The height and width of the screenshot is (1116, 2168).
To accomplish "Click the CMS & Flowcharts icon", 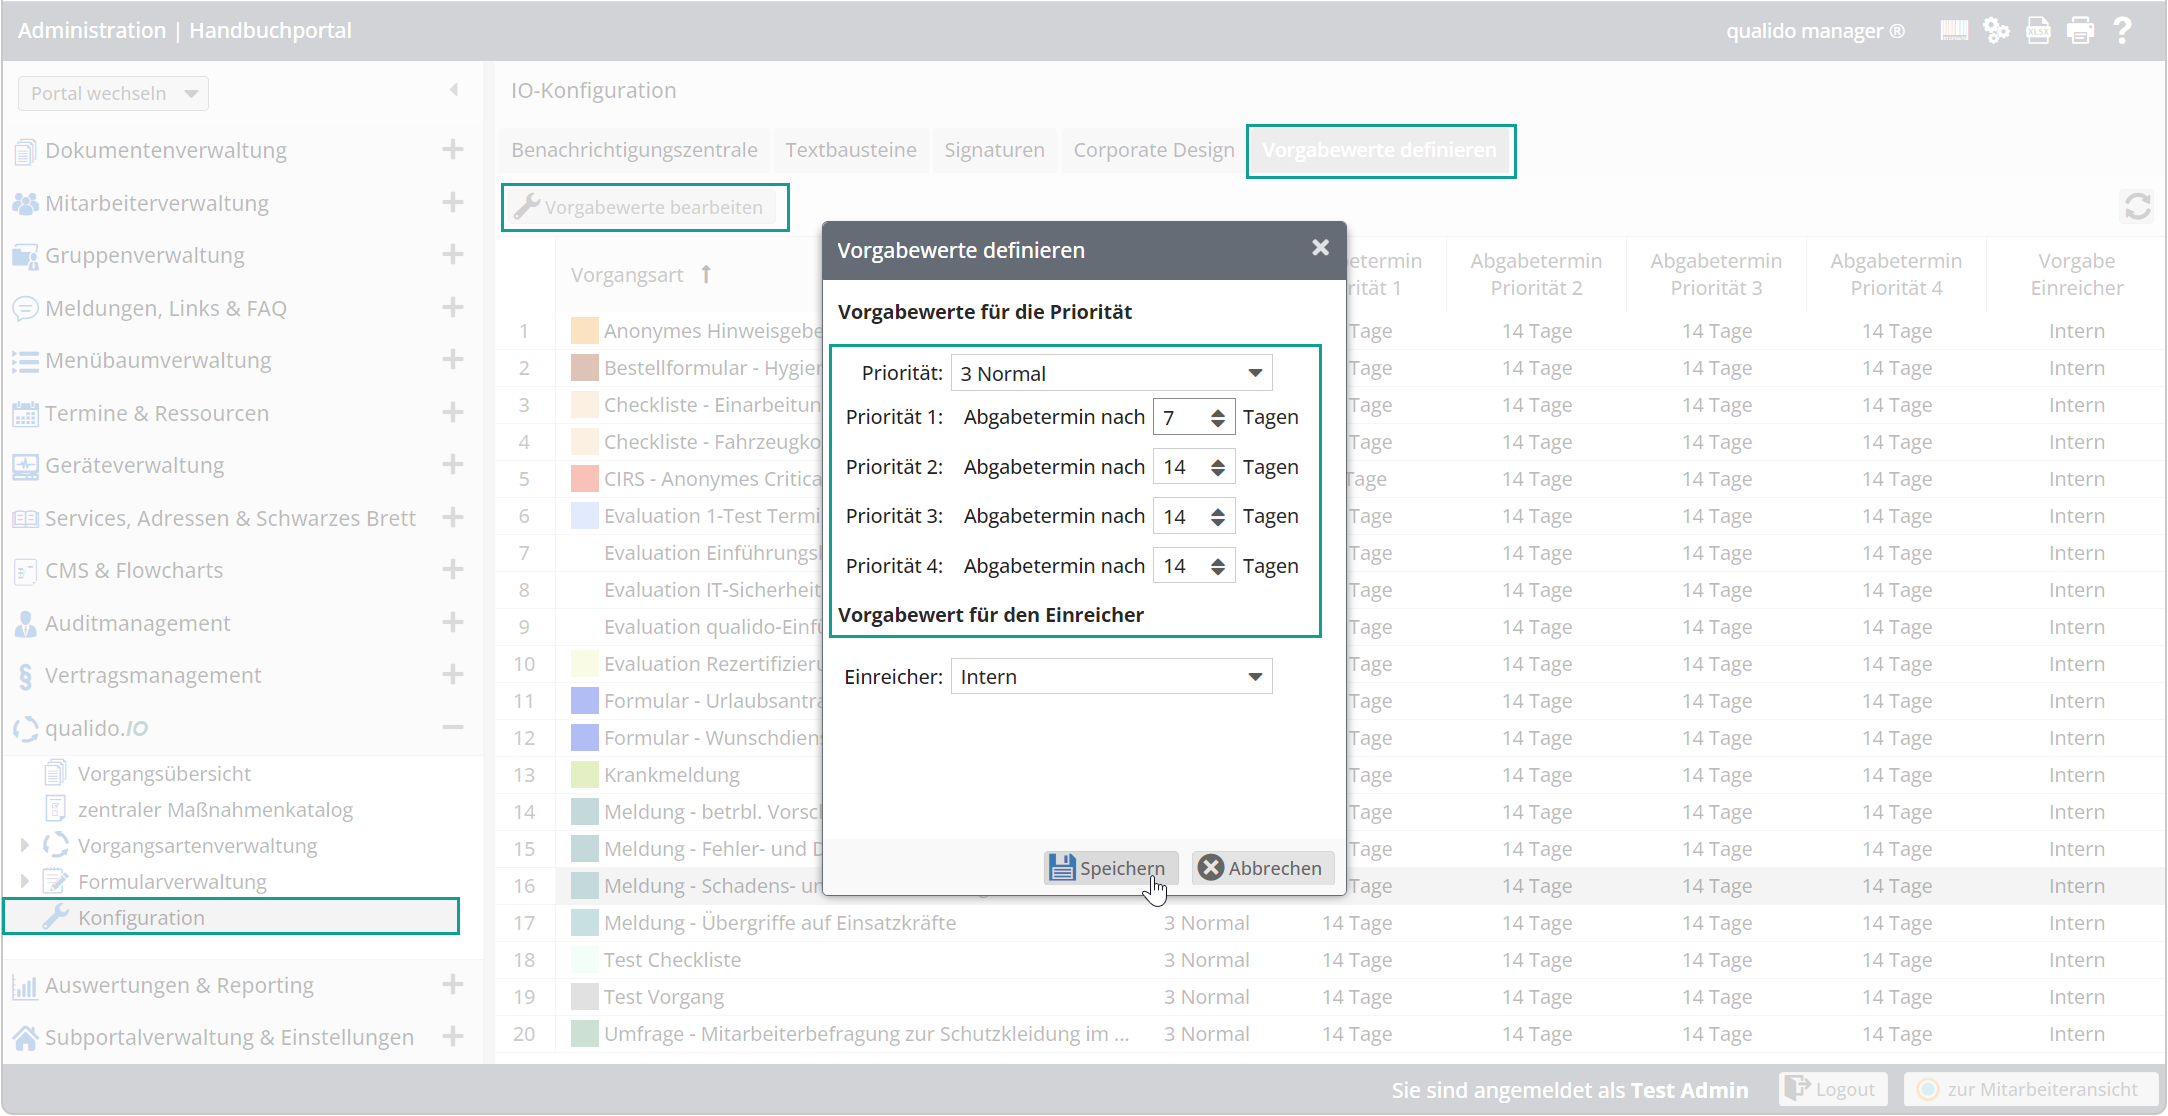I will [x=25, y=571].
